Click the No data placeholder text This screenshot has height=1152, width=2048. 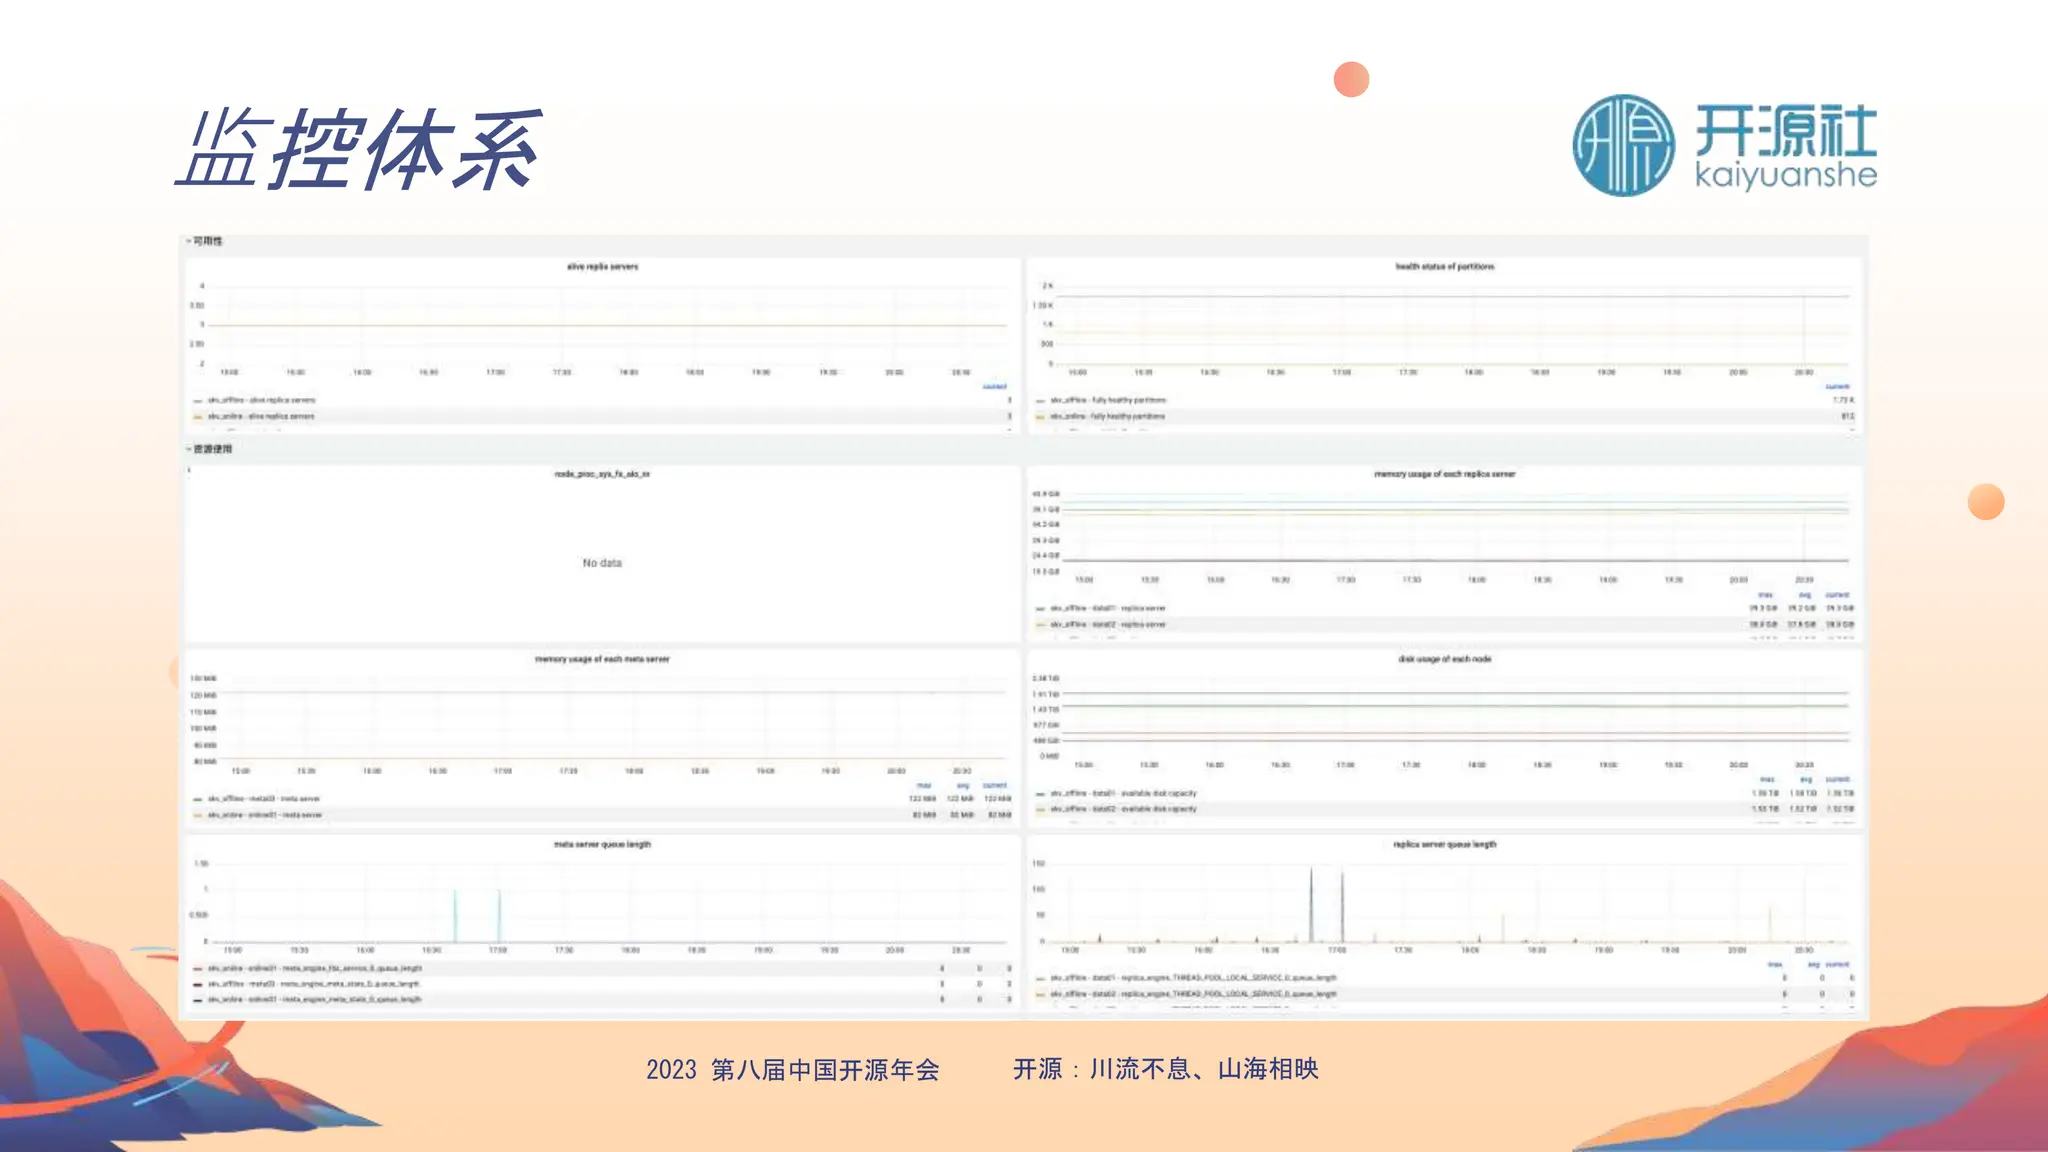(x=602, y=563)
